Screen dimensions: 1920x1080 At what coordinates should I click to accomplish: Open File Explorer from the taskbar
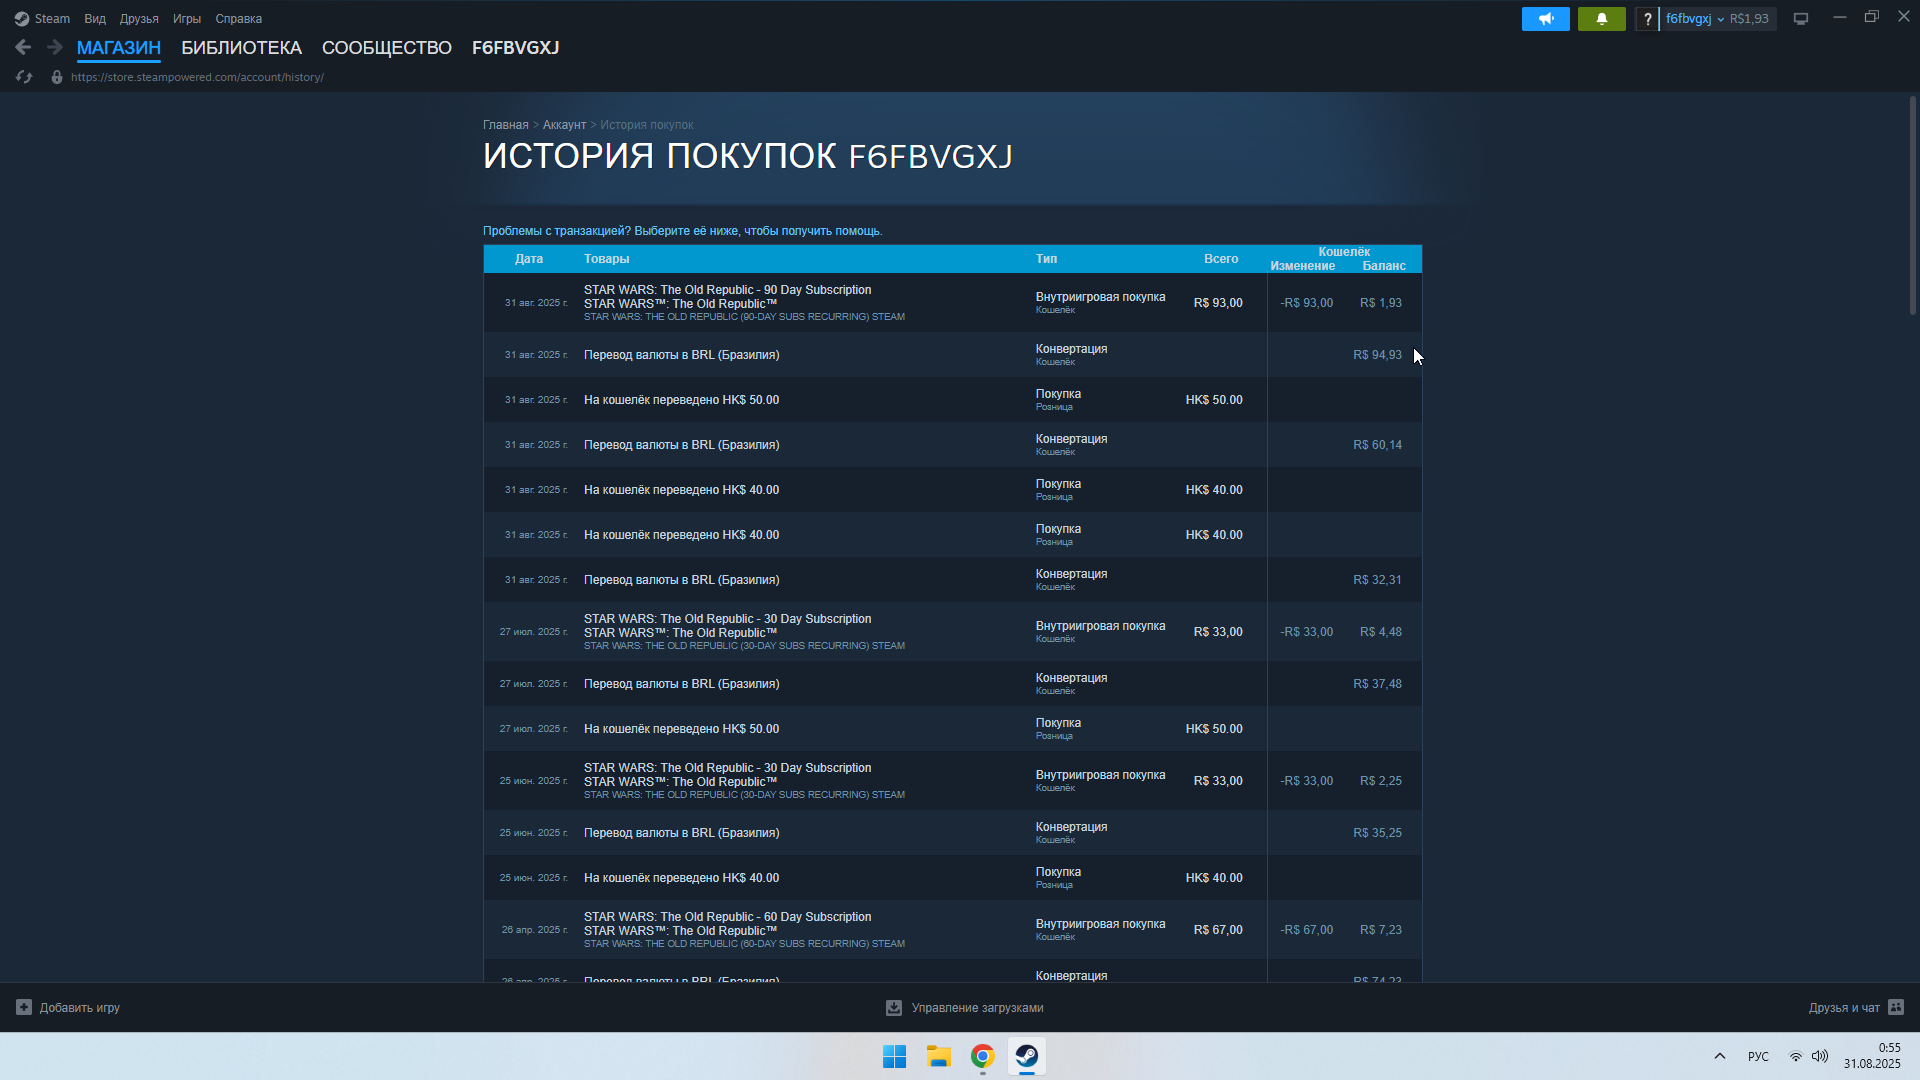(938, 1056)
